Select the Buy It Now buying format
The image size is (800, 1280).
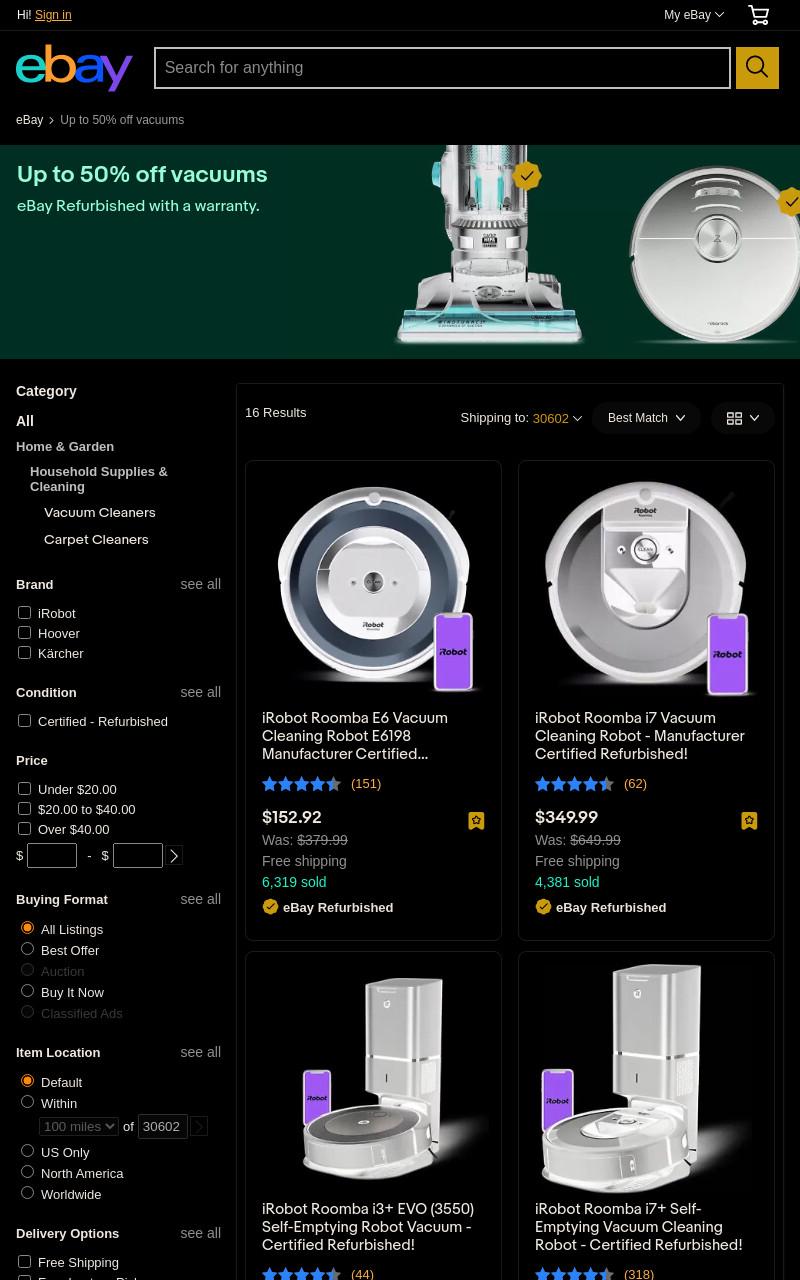coord(28,991)
